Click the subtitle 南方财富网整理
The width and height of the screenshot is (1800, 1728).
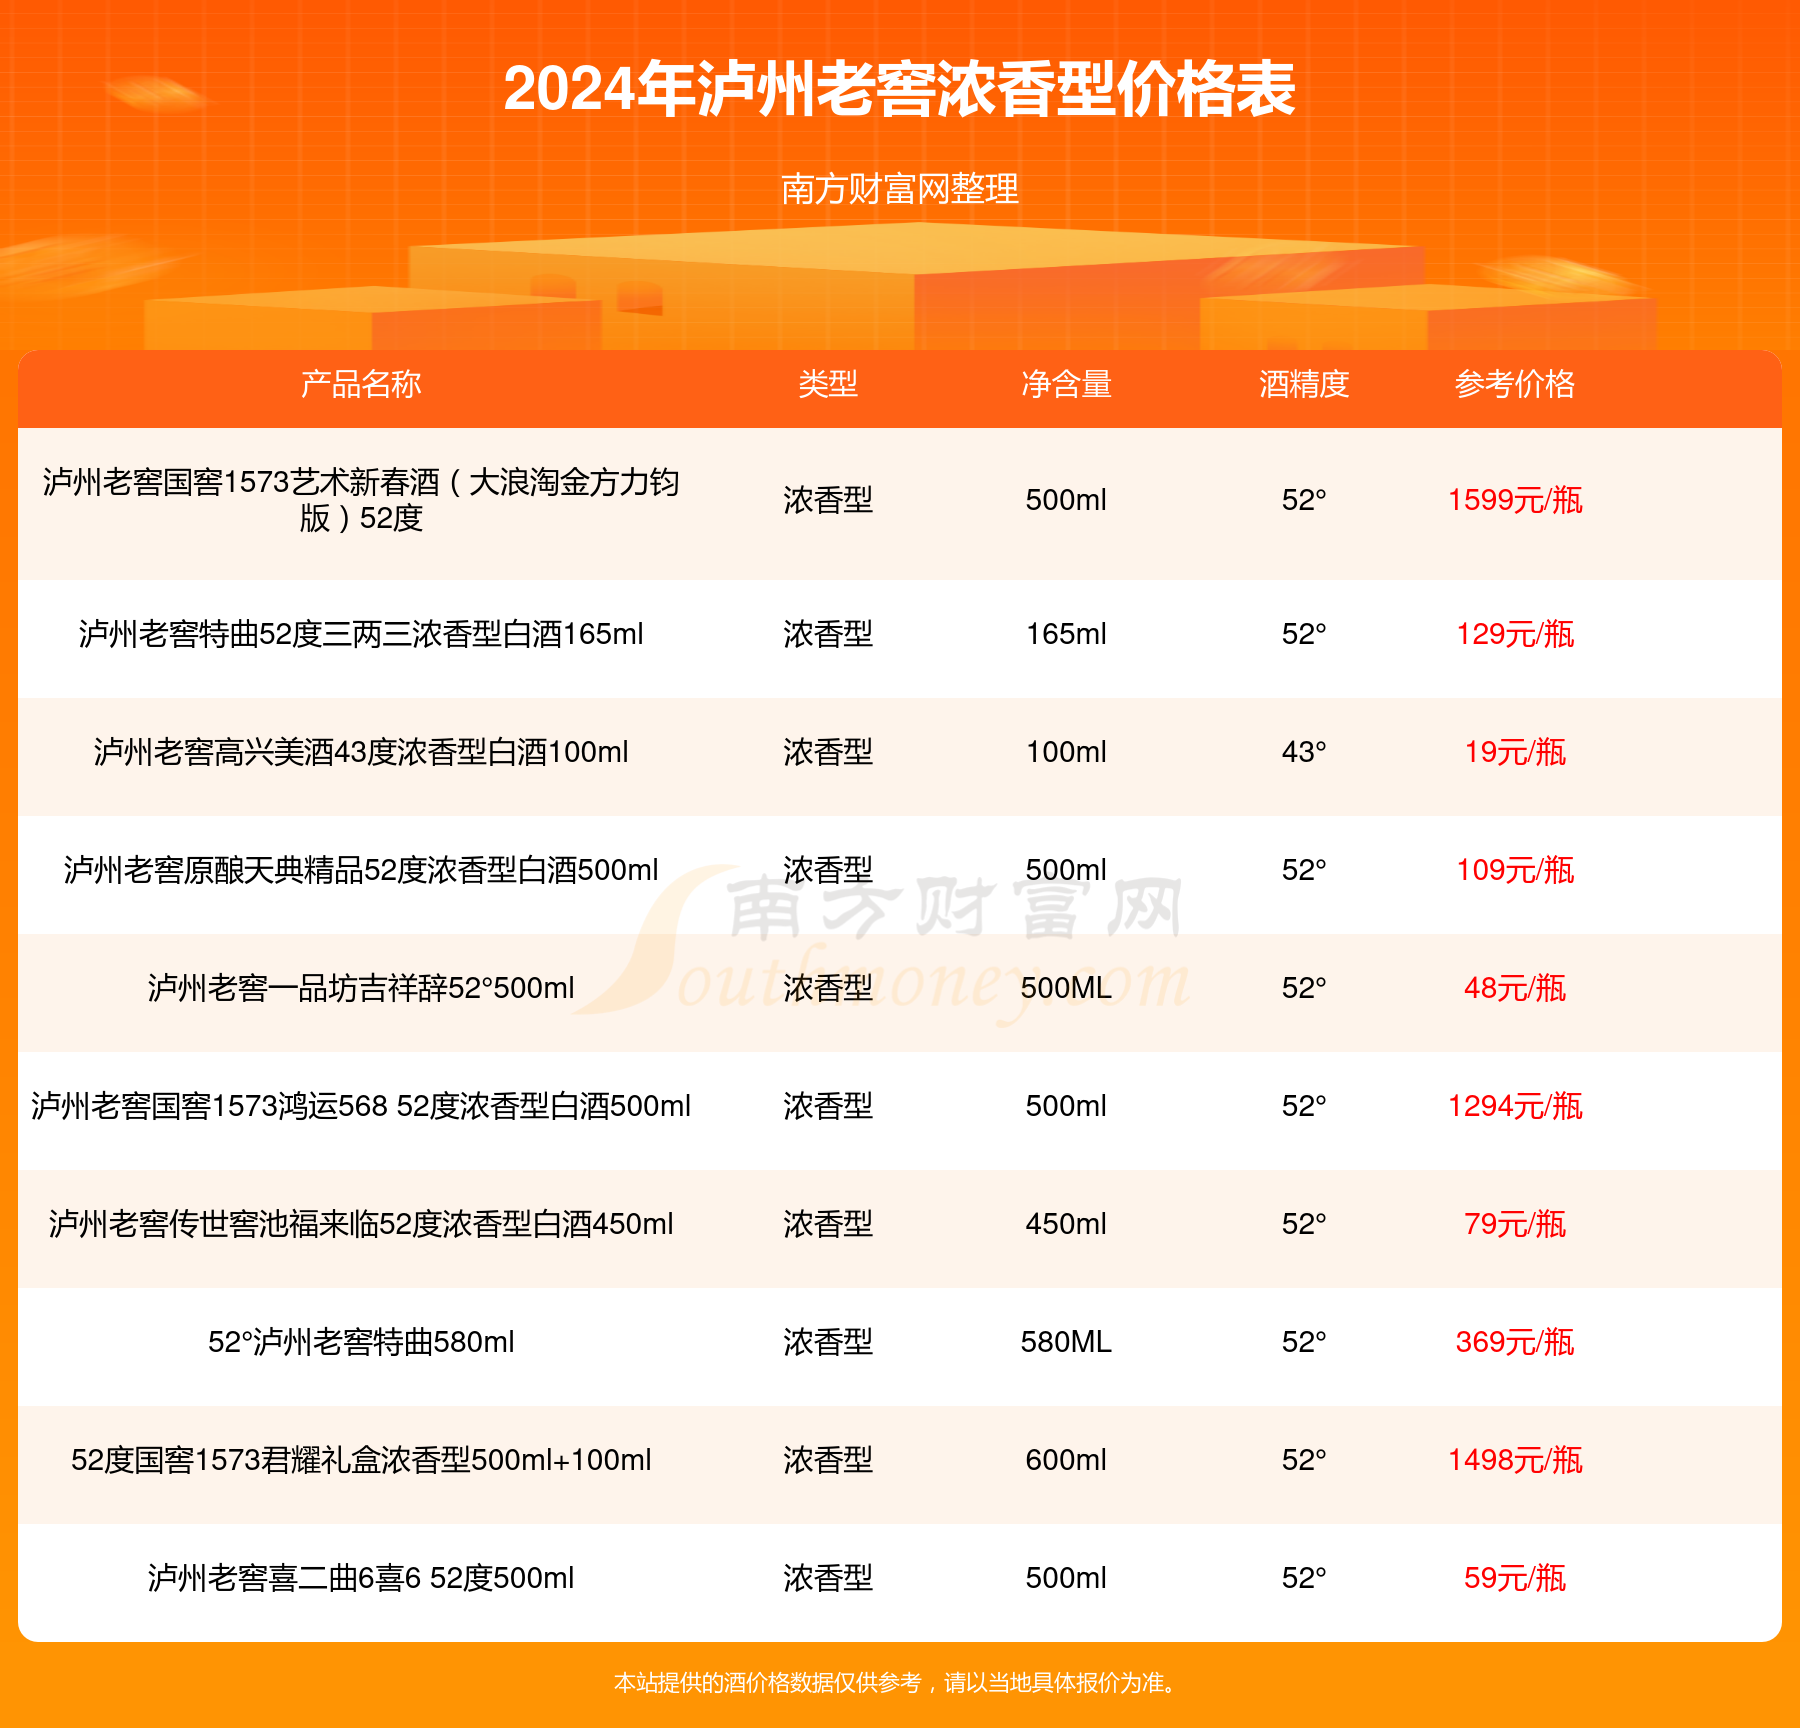(899, 188)
